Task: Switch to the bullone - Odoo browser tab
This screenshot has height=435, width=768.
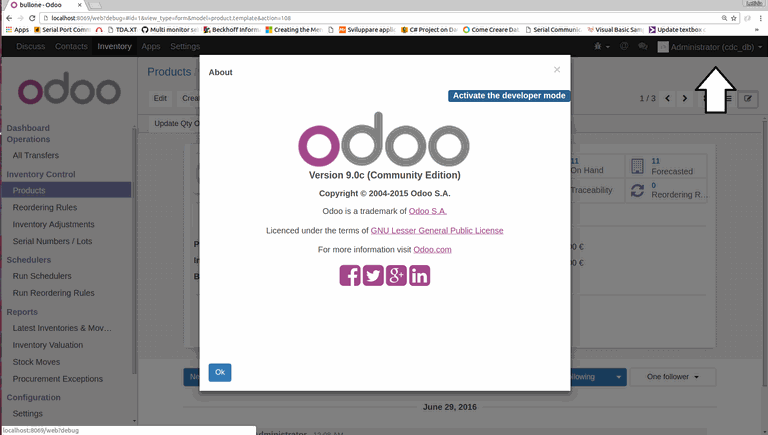Action: pyautogui.click(x=44, y=5)
